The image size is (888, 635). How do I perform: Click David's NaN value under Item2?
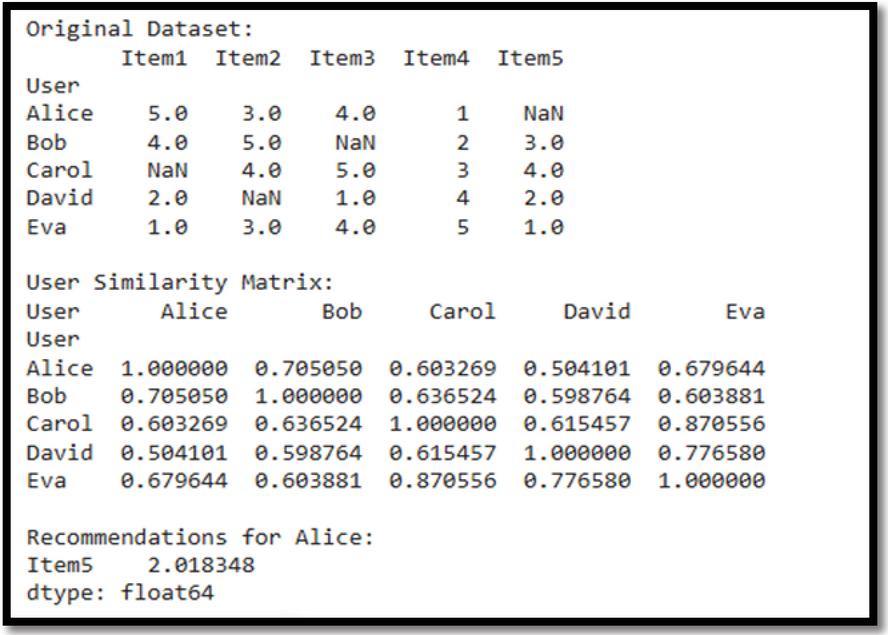tap(261, 198)
